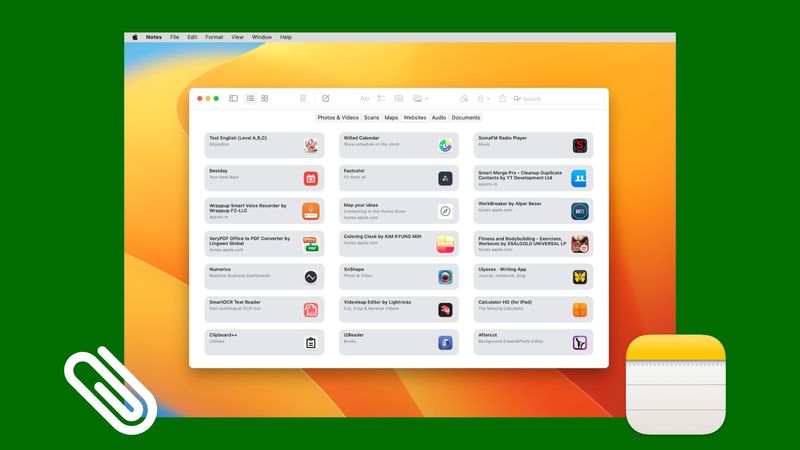
Task: Open the File menu
Action: click(x=174, y=37)
